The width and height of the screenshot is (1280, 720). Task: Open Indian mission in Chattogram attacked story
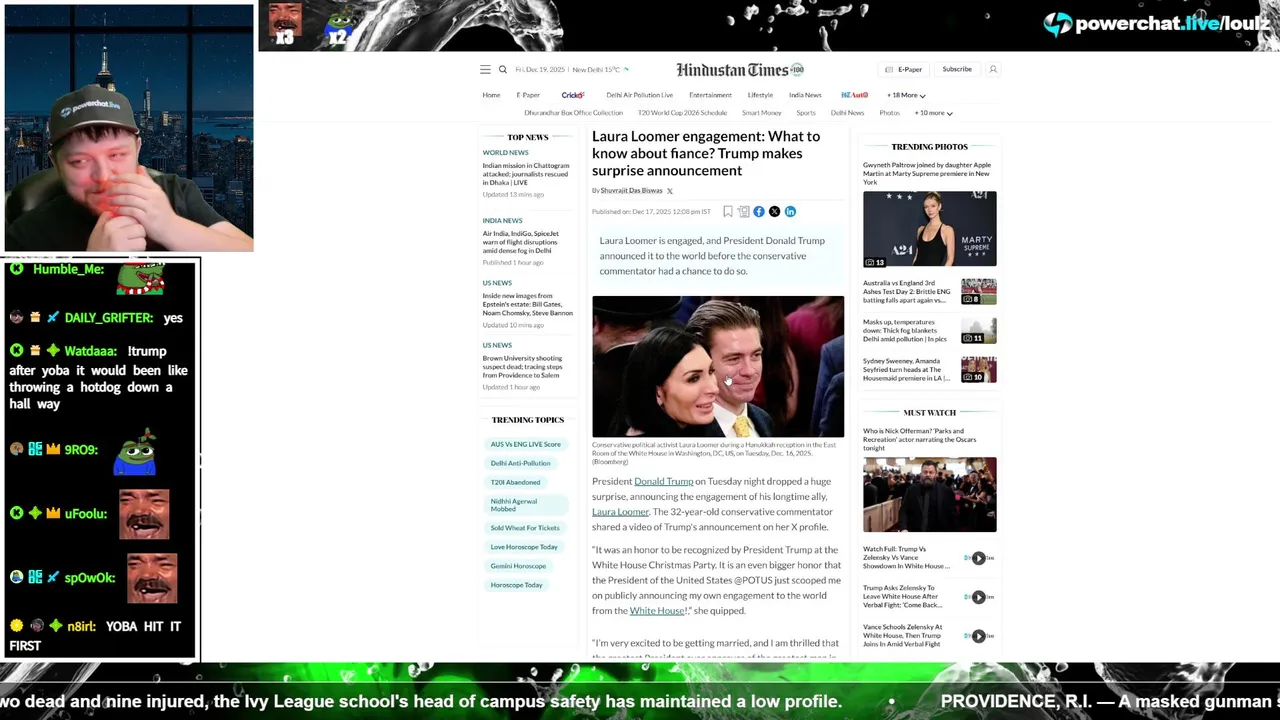(526, 174)
